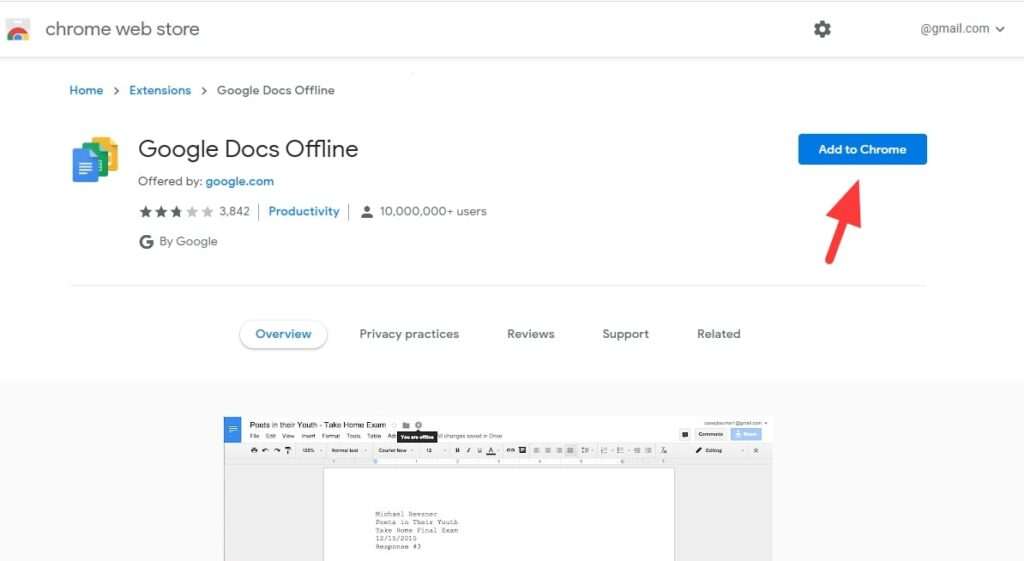The width and height of the screenshot is (1024, 561).
Task: Open the Productivity category link
Action: tap(304, 212)
